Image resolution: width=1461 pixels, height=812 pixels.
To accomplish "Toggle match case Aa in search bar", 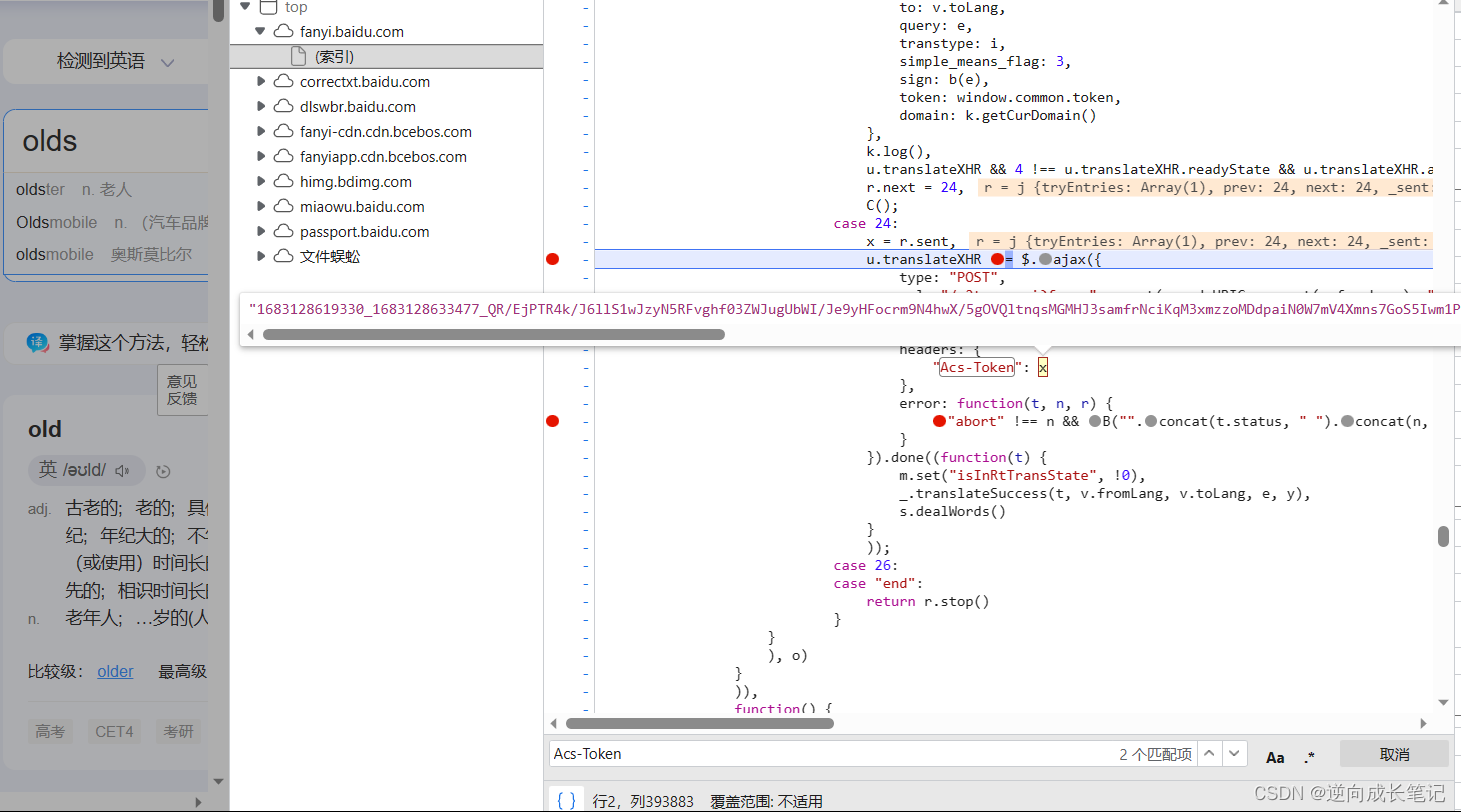I will (1275, 757).
